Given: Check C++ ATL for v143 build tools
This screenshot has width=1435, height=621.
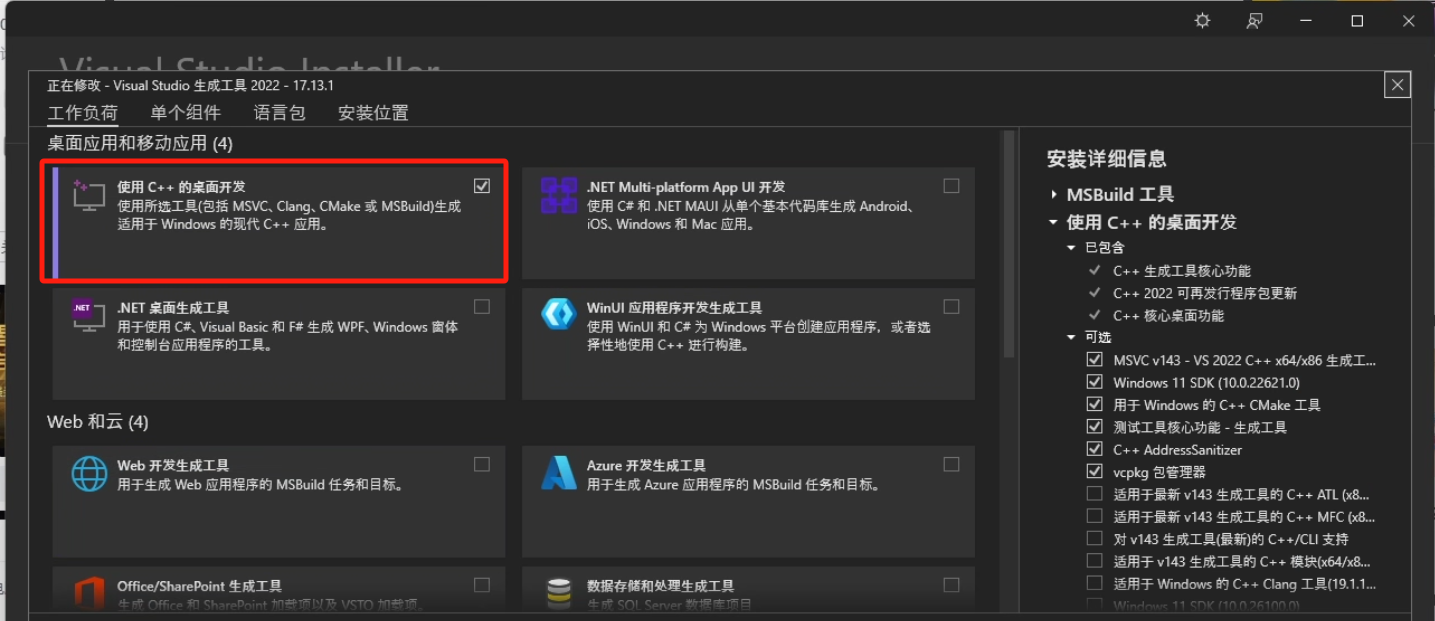Looking at the screenshot, I should [x=1094, y=494].
